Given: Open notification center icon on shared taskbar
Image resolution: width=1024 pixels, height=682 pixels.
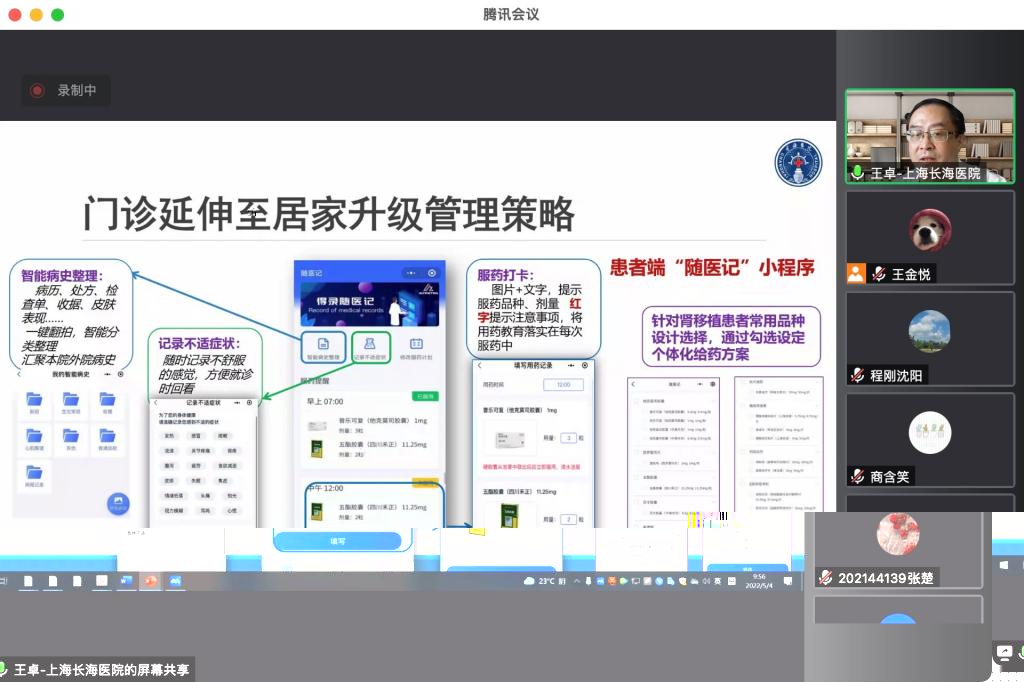Looking at the screenshot, I should coord(788,581).
